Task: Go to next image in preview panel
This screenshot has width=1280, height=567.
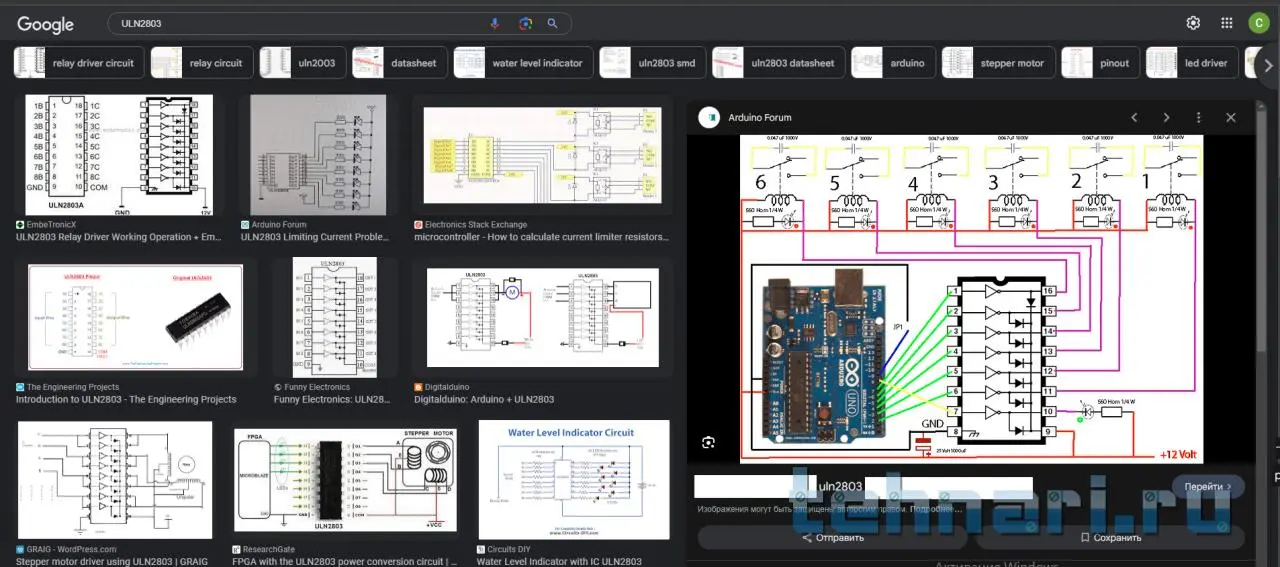Action: (1166, 118)
